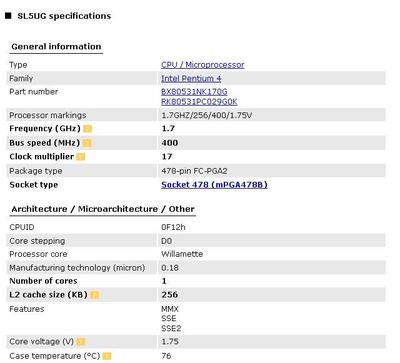Click the Willamette processor core value

(182, 254)
